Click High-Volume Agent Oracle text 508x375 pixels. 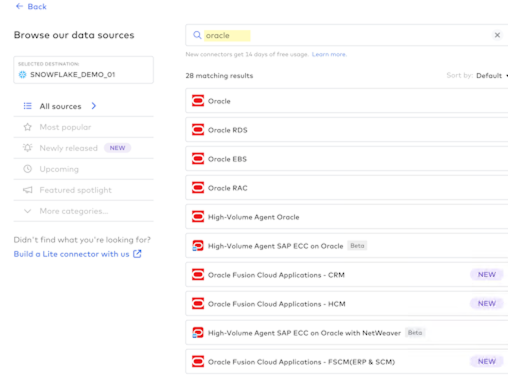tap(253, 217)
